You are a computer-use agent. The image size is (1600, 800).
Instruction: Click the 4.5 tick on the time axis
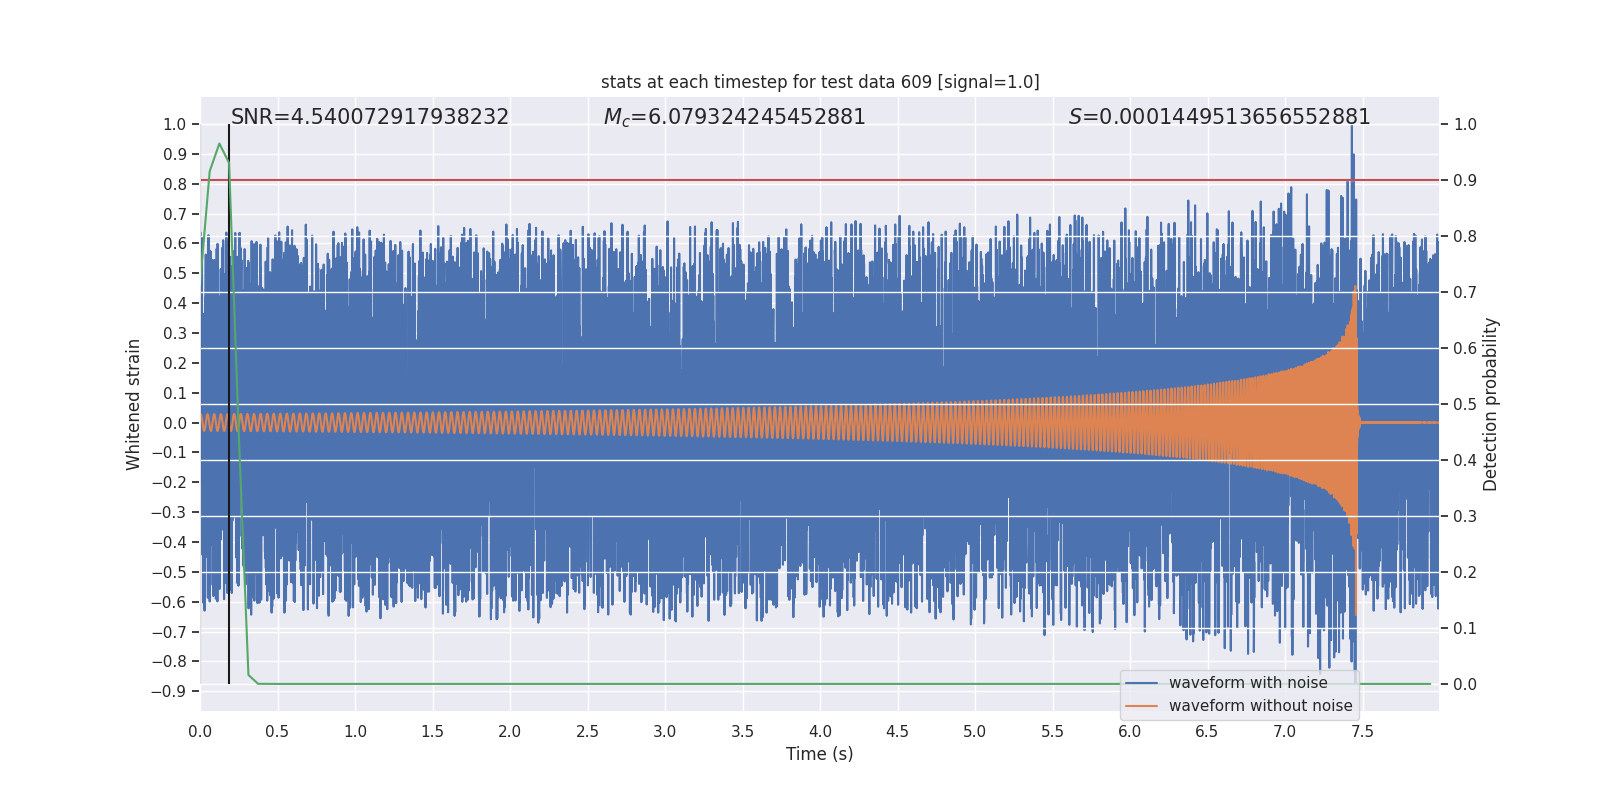897,732
